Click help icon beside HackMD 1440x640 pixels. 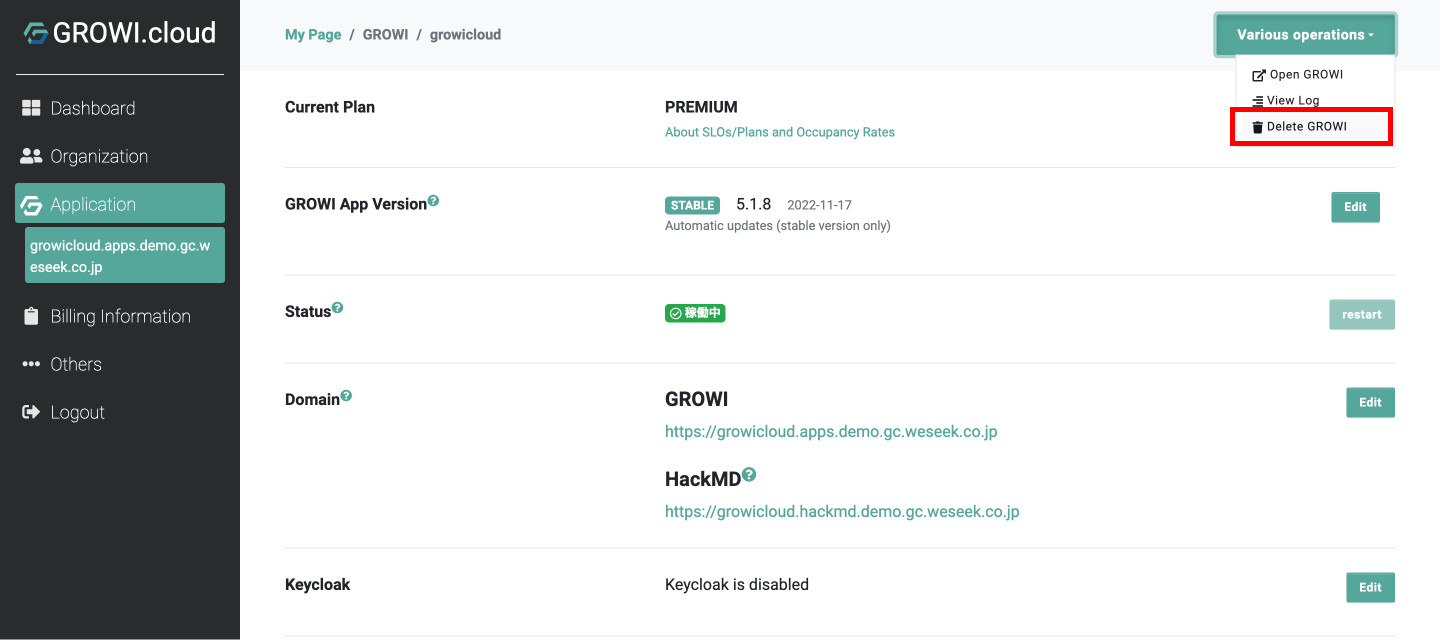[749, 475]
